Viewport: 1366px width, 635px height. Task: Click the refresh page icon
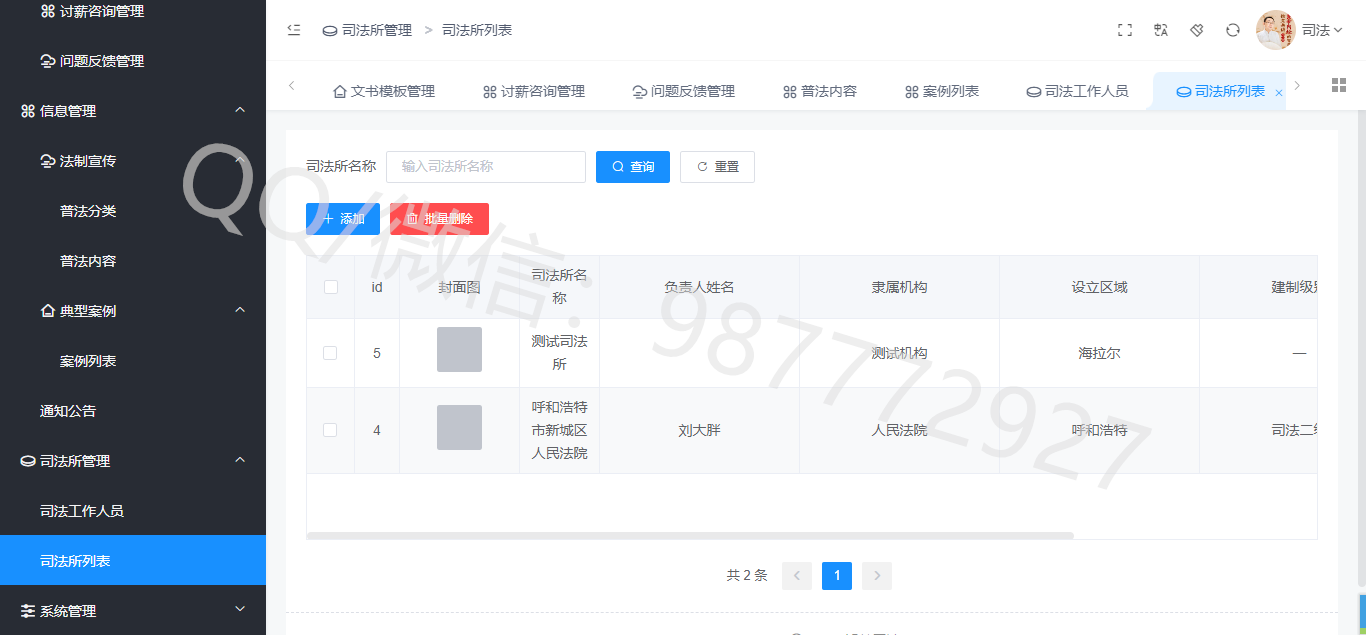[x=1233, y=30]
